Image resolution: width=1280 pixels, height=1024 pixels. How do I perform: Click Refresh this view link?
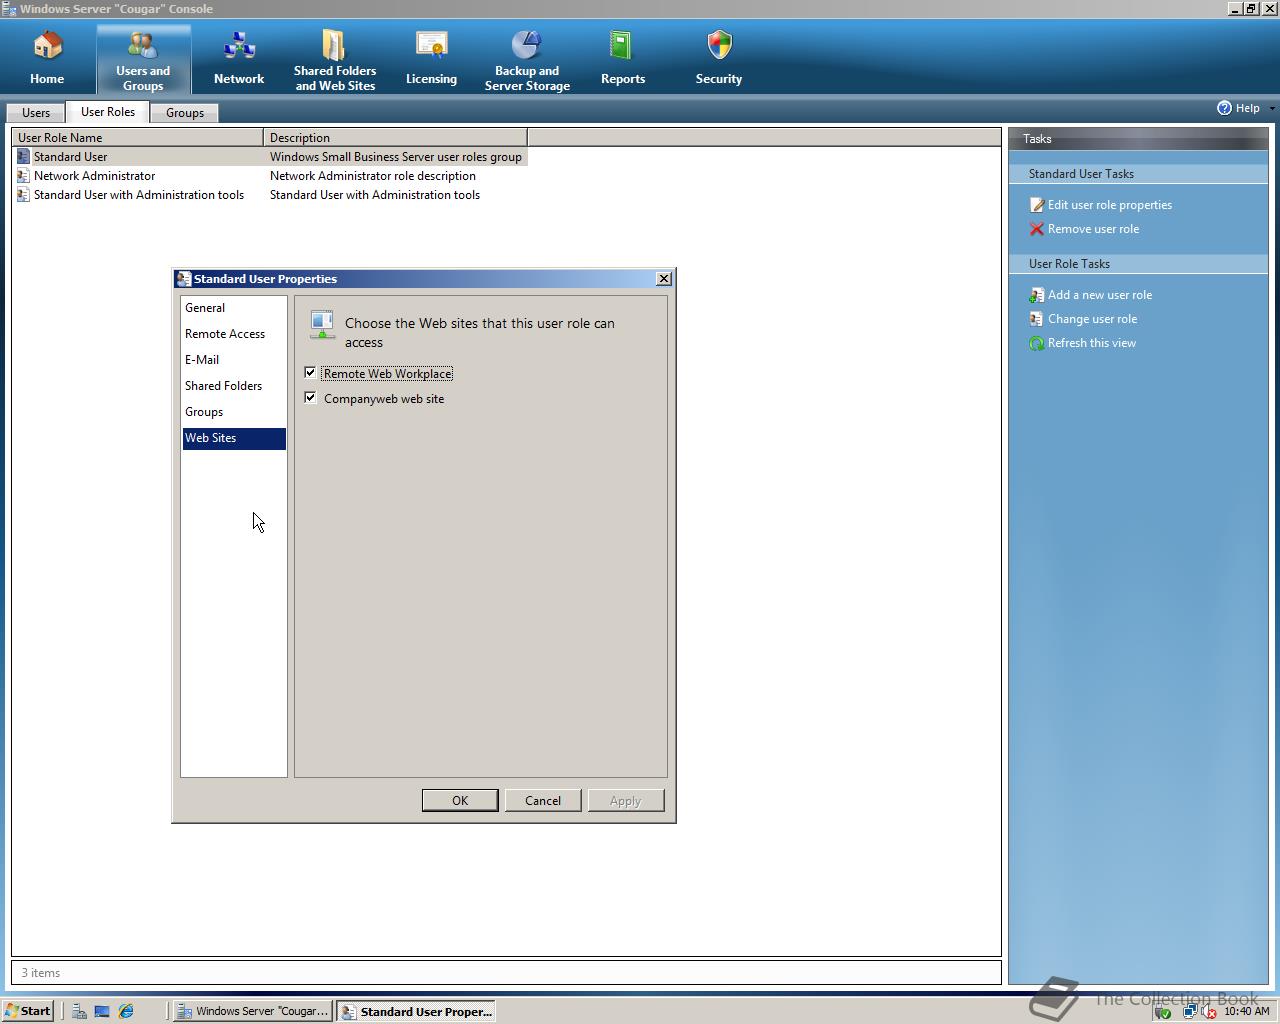(1092, 343)
